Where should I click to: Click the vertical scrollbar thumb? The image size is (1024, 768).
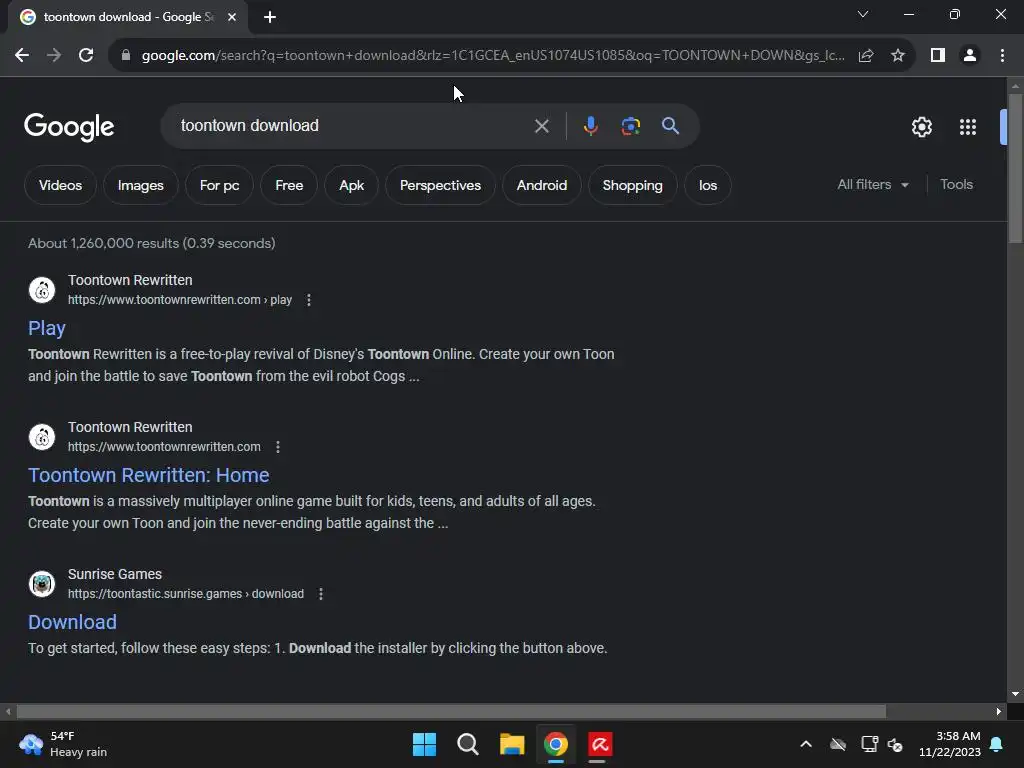pyautogui.click(x=1015, y=168)
